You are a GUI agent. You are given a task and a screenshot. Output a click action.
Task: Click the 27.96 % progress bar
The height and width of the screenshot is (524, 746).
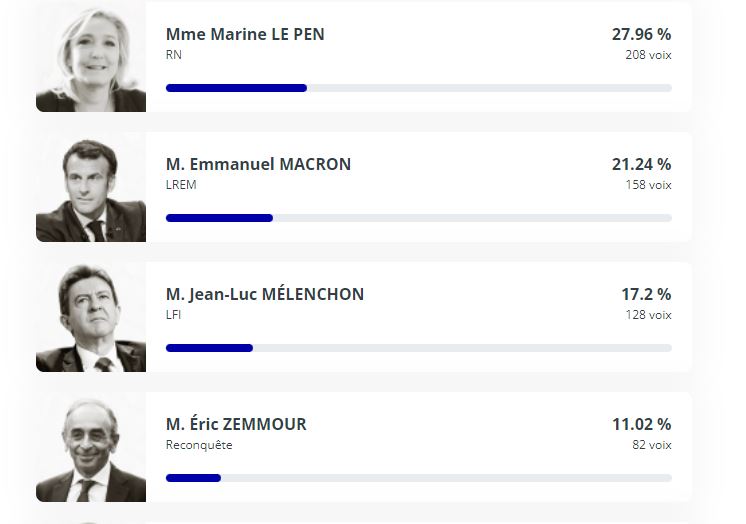point(419,88)
